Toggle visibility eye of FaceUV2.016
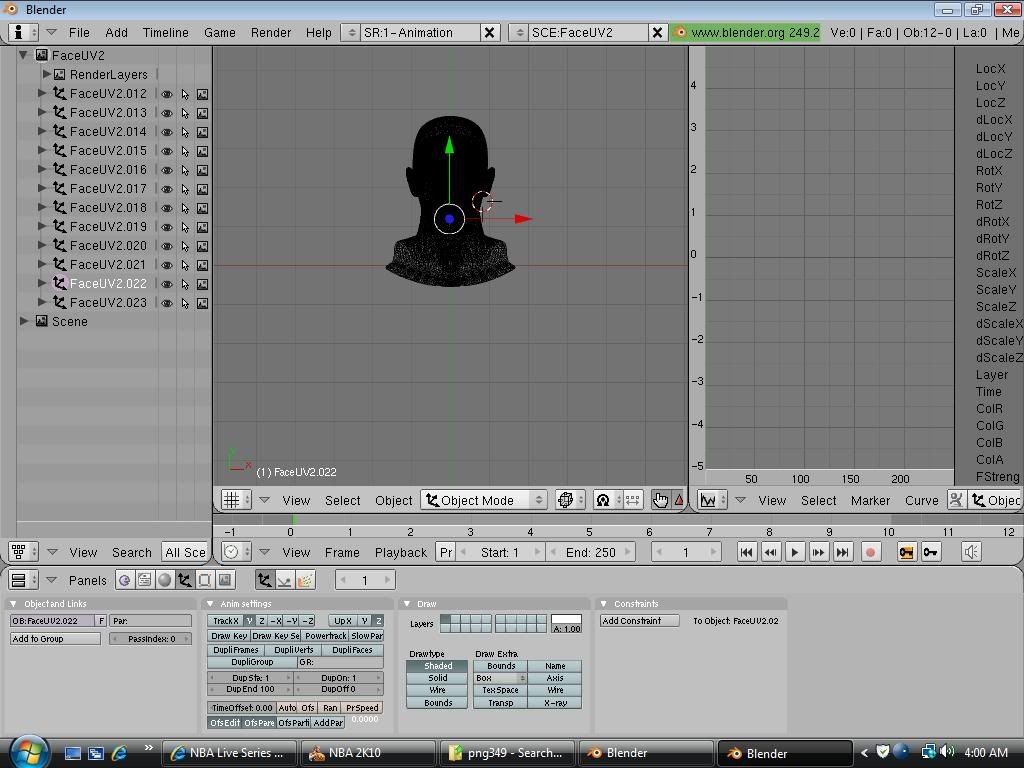This screenshot has height=768, width=1024. (x=167, y=170)
